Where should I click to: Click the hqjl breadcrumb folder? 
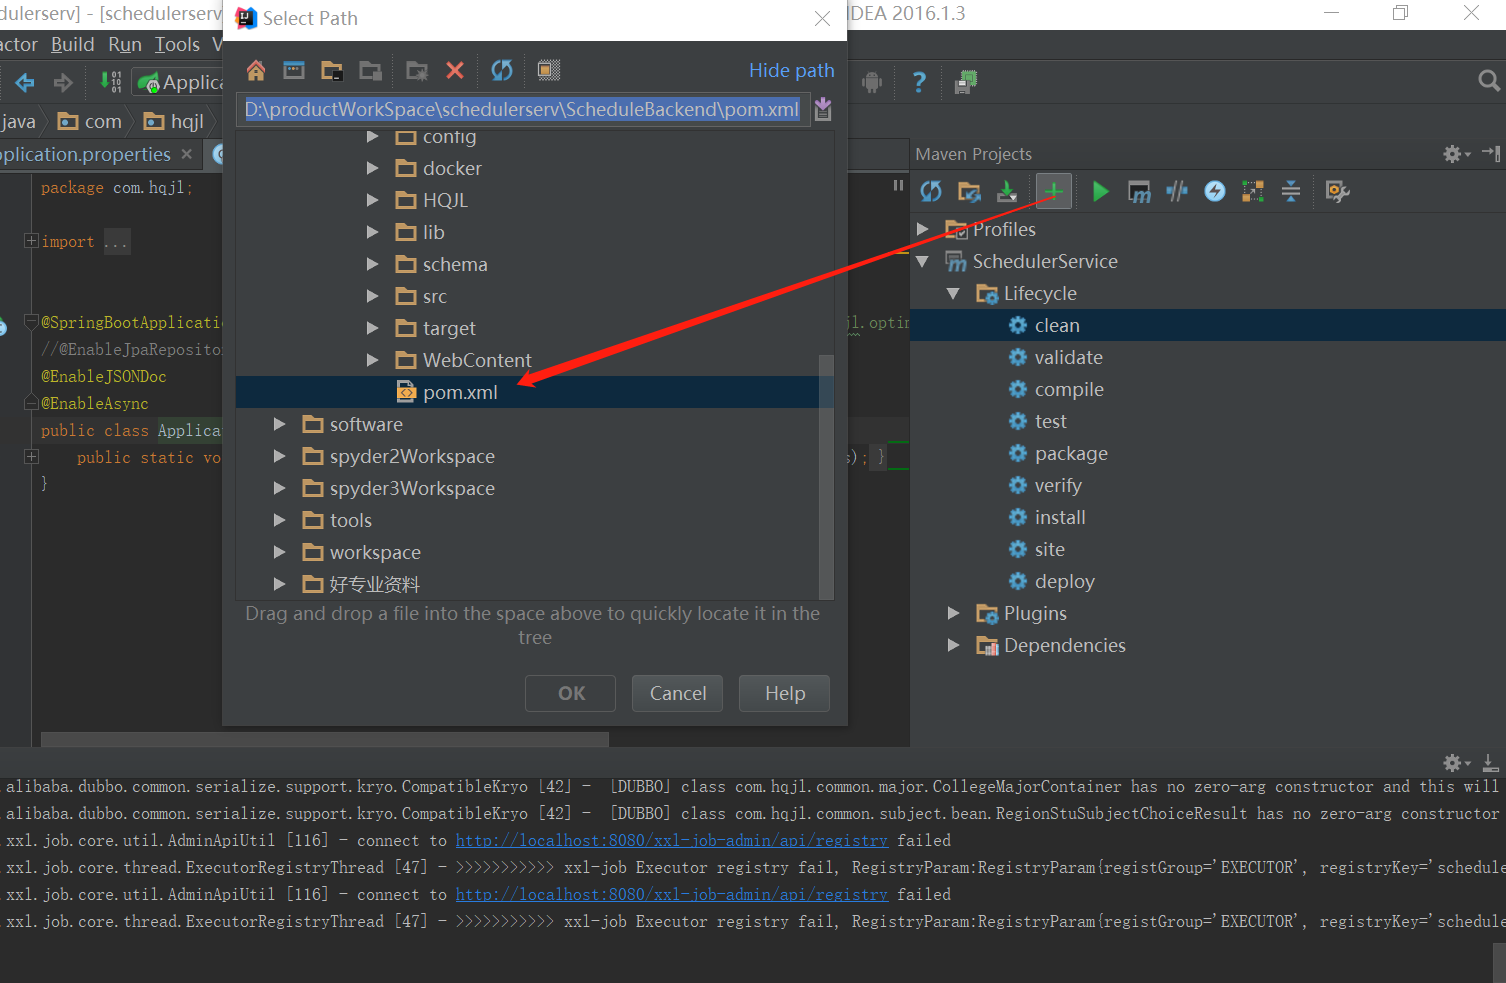pyautogui.click(x=174, y=121)
